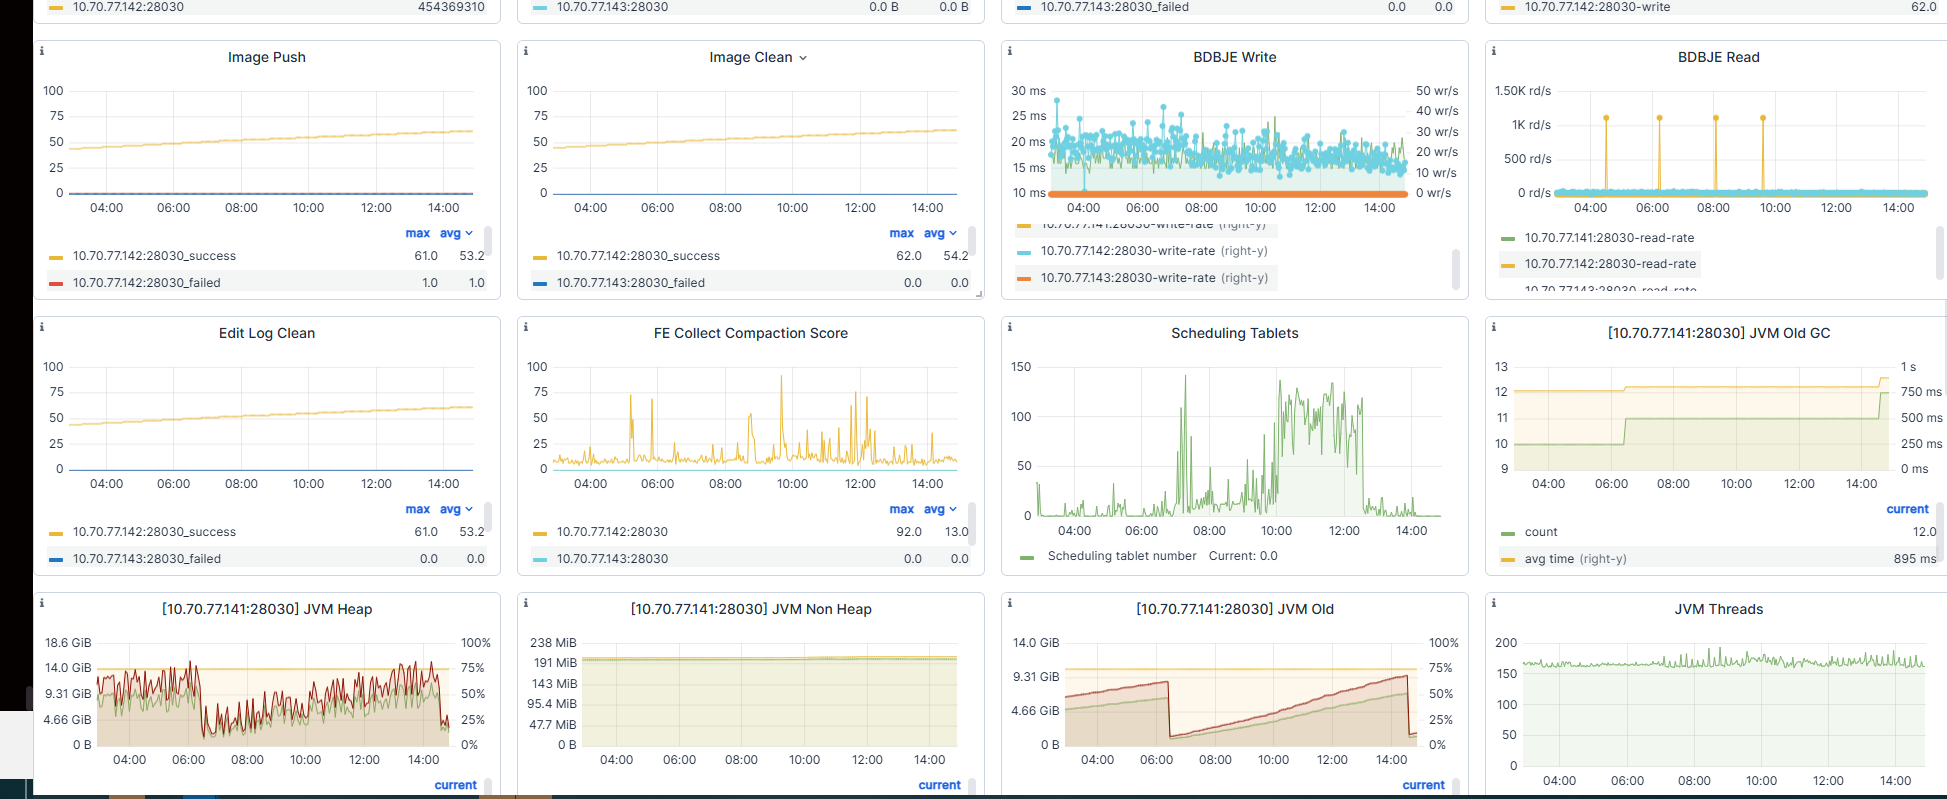Open the Image Push panel title menu
The height and width of the screenshot is (799, 1947).
click(x=267, y=57)
